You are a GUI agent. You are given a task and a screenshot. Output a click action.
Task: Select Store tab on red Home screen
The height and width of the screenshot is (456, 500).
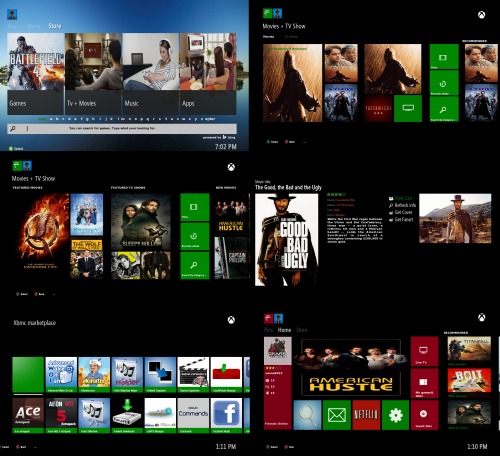click(x=301, y=330)
